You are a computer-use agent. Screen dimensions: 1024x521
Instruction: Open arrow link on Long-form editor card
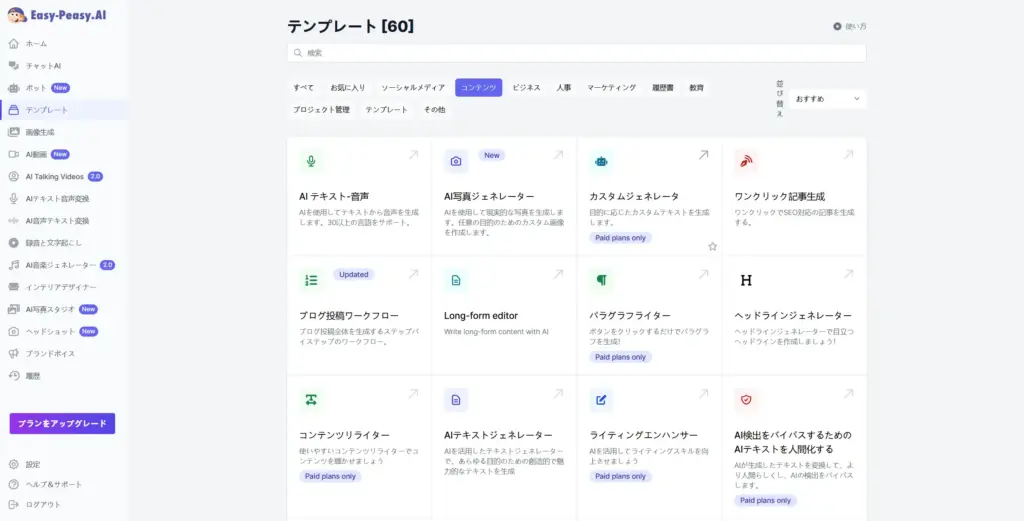(x=558, y=274)
